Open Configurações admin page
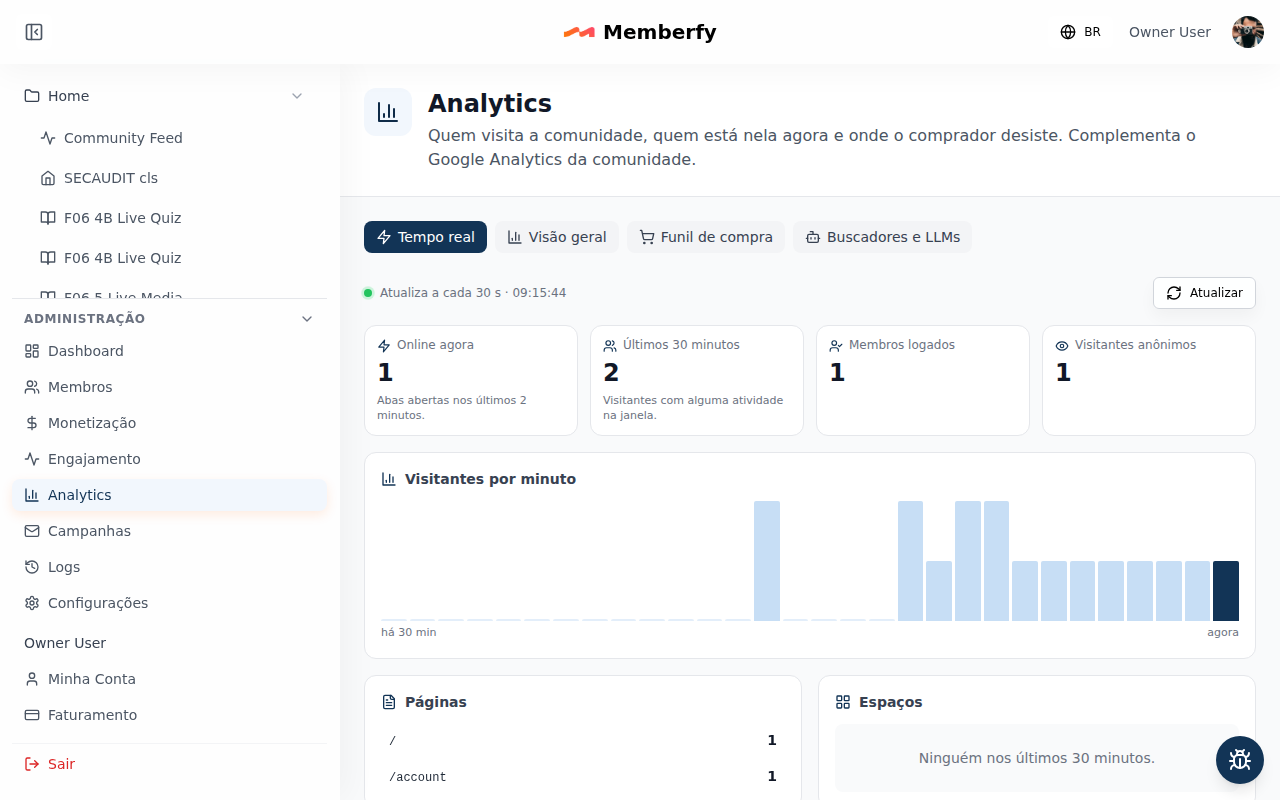1280x800 pixels. pos(170,603)
